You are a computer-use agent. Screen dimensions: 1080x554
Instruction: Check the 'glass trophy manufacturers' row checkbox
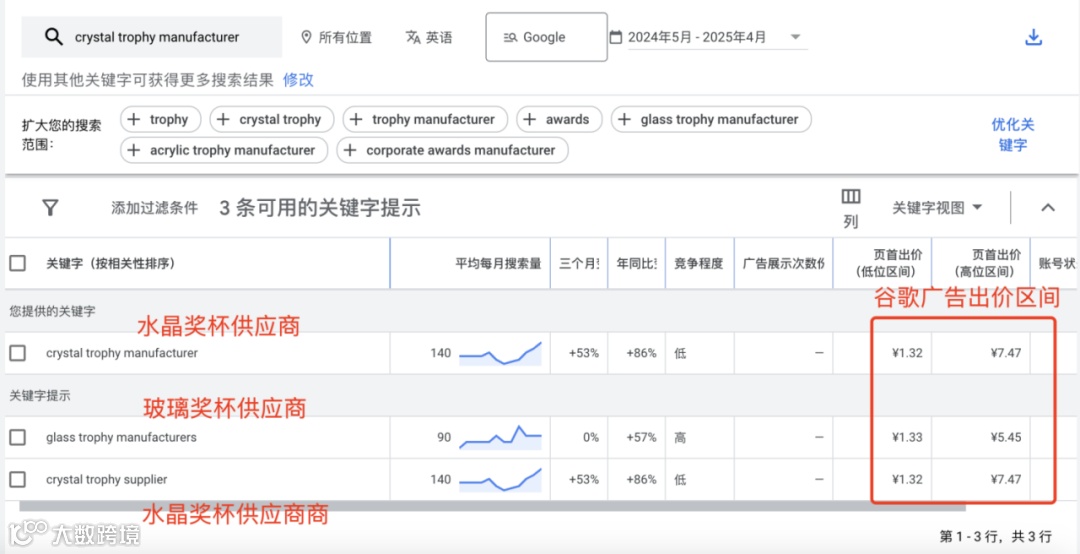tap(17, 437)
